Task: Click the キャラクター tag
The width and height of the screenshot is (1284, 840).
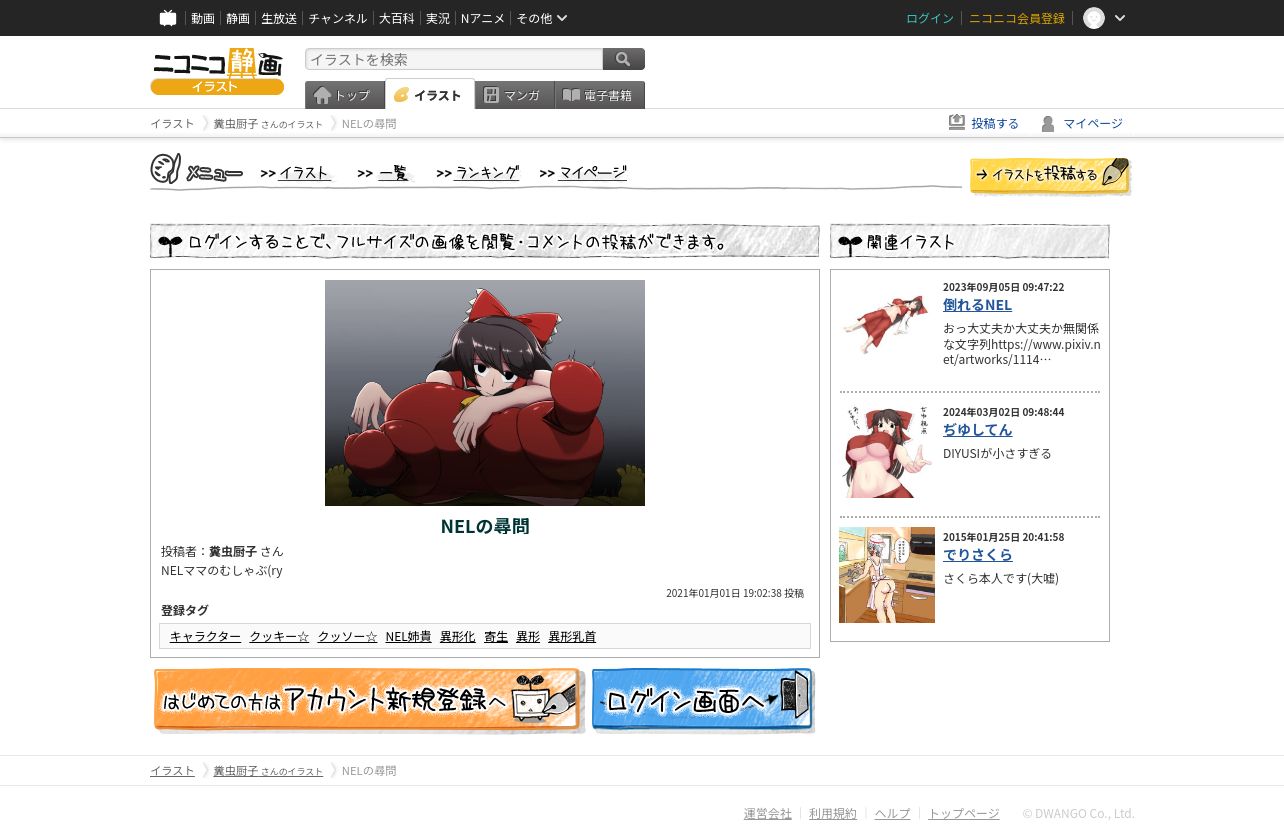Action: tap(205, 637)
